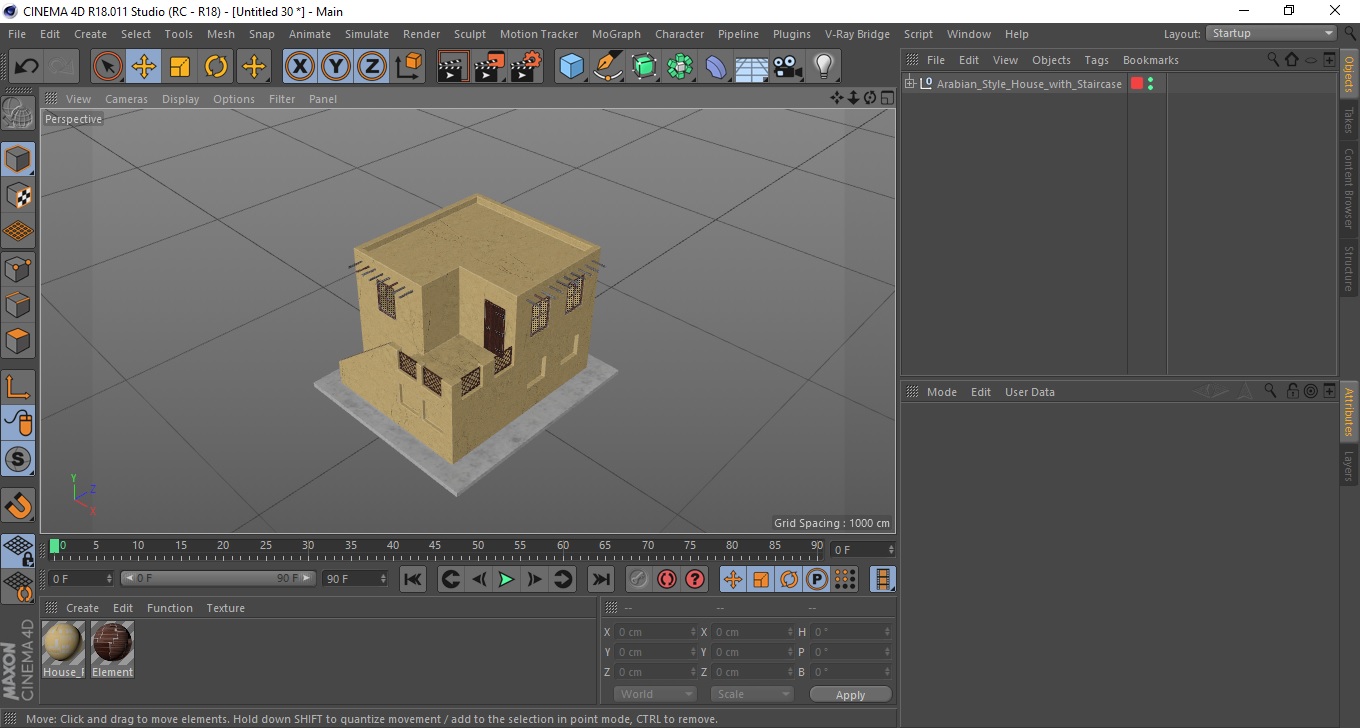The width and height of the screenshot is (1360, 728).
Task: Open the spline pen tool
Action: [x=608, y=67]
